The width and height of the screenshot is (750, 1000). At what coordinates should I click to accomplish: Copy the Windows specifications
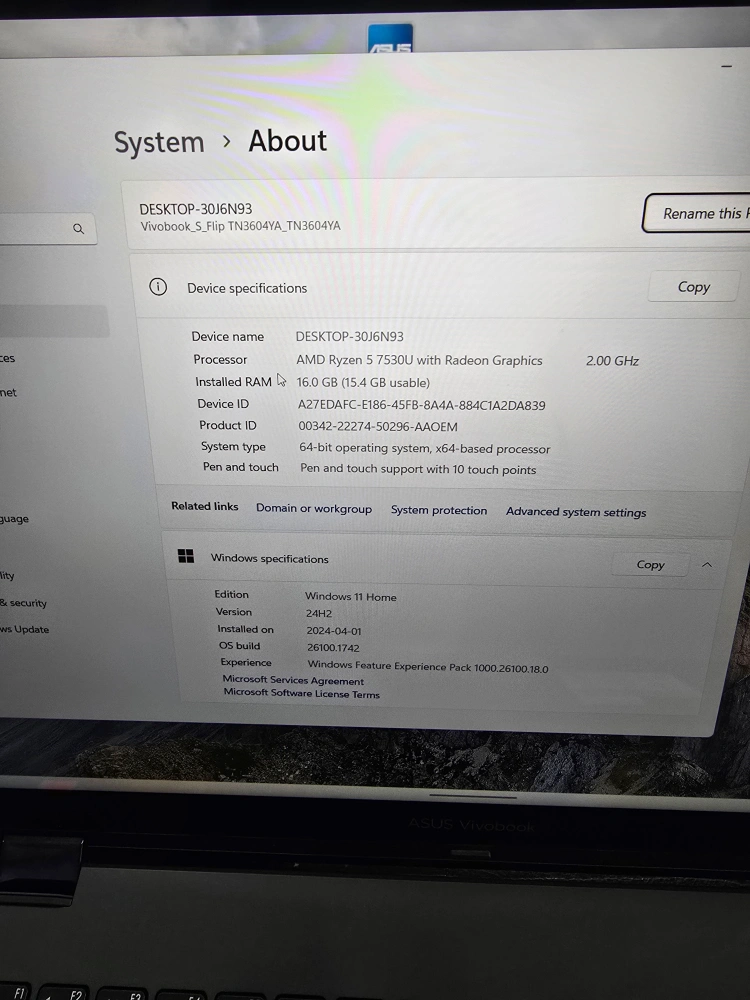(650, 564)
